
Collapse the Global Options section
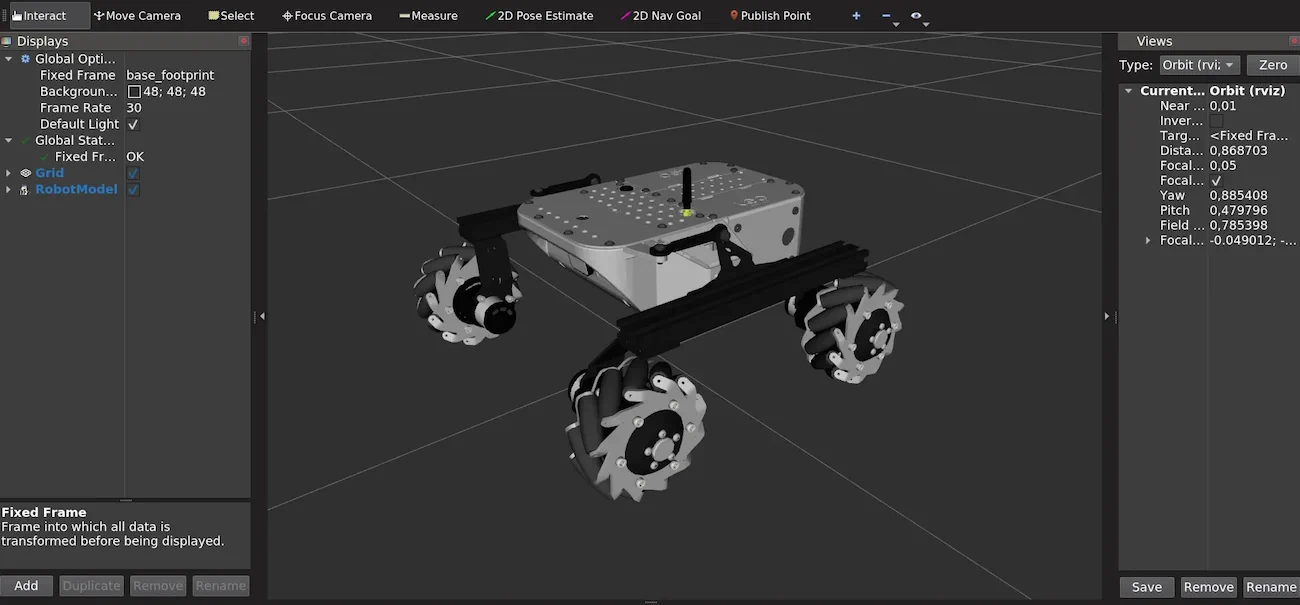click(x=9, y=59)
